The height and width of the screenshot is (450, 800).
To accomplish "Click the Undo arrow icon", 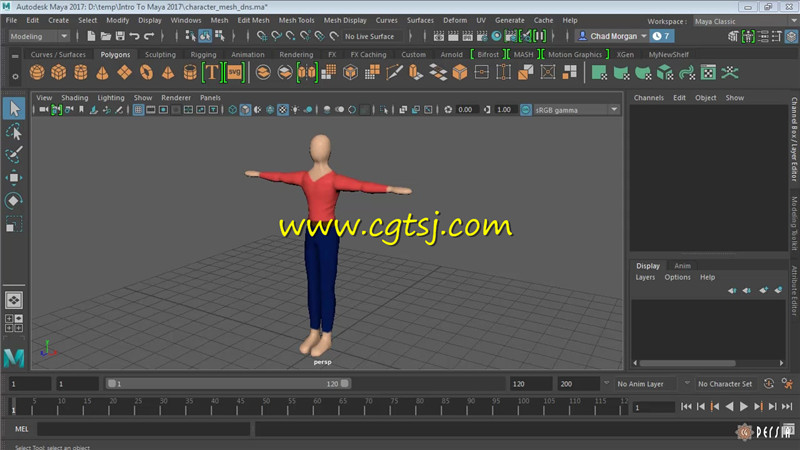I will coord(134,36).
